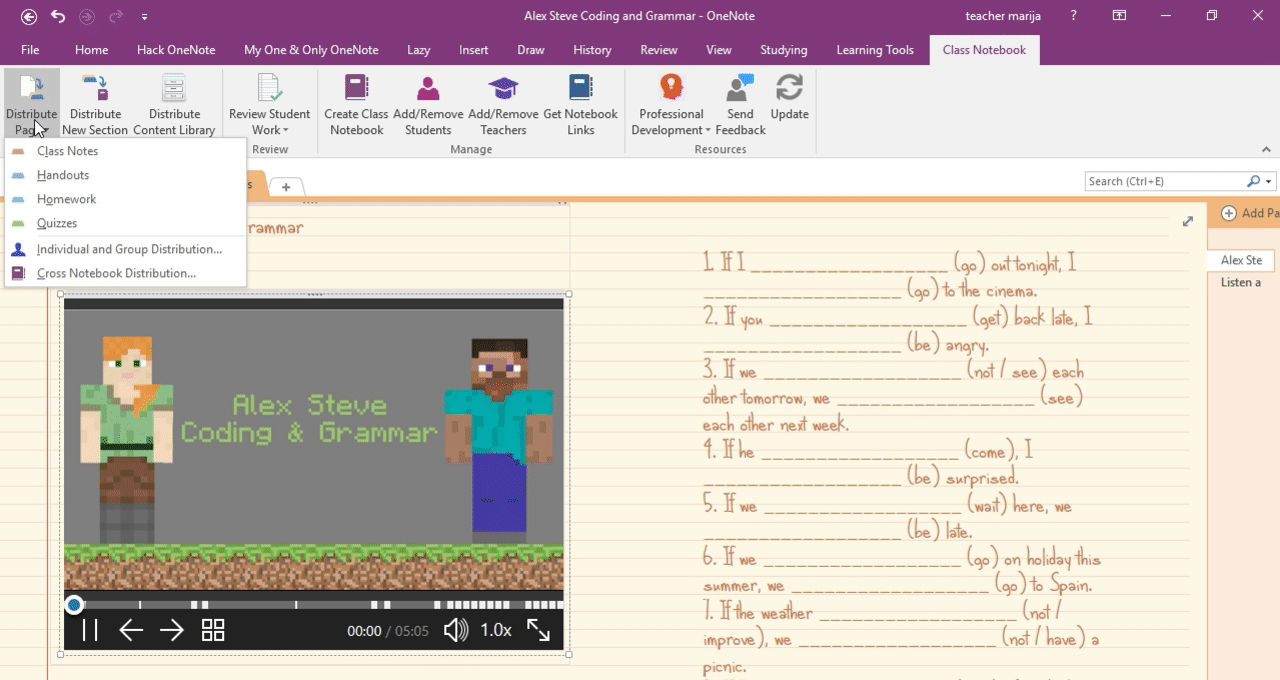Expand the Professional Development dropdown

(707, 130)
